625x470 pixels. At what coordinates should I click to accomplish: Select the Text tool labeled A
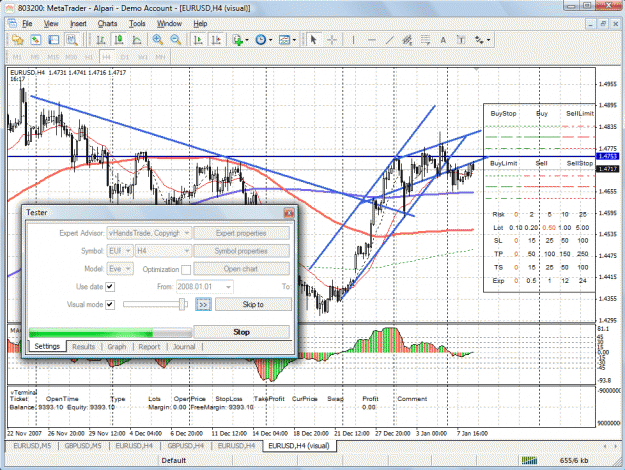click(x=443, y=40)
